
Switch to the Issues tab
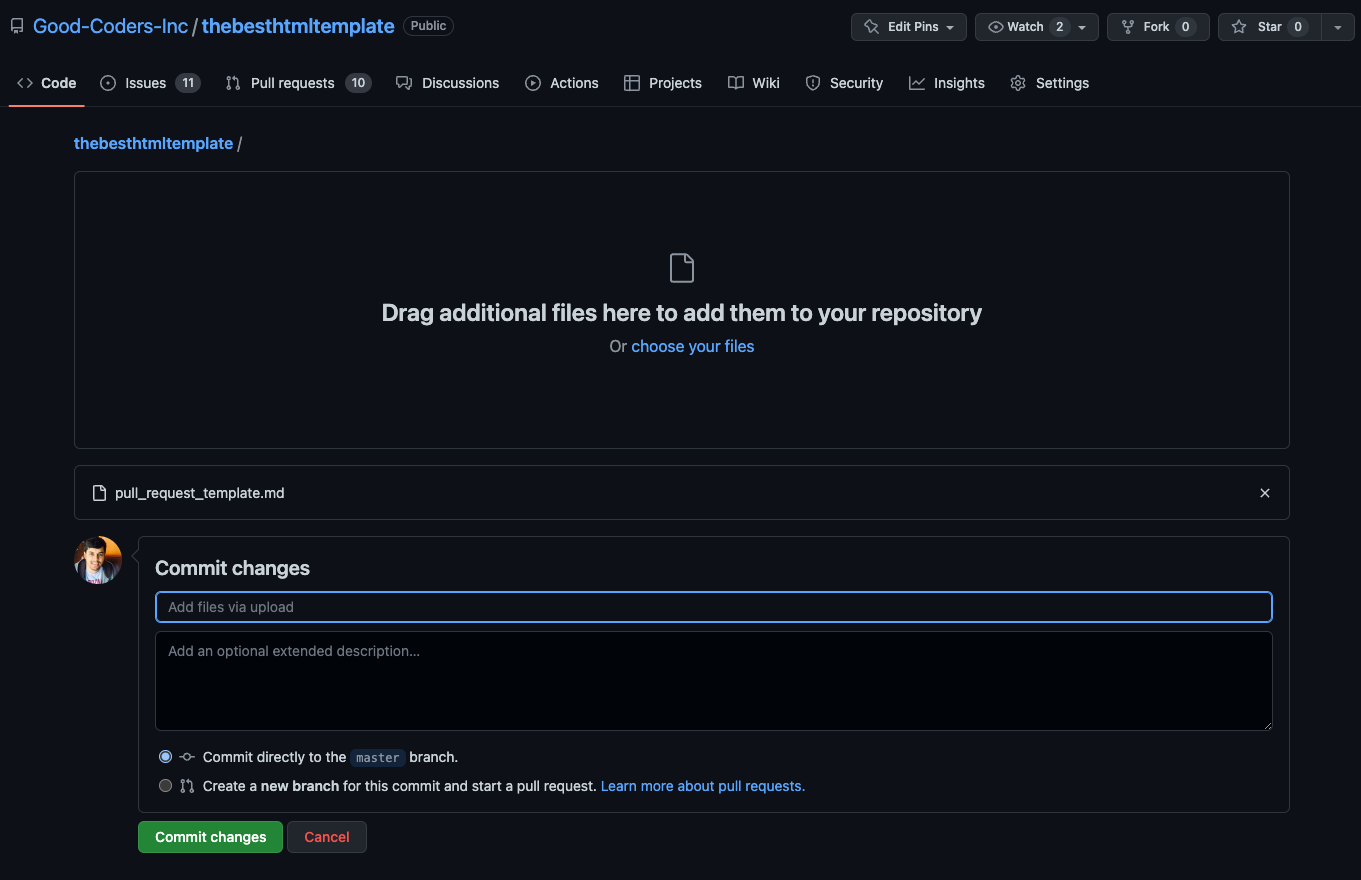(x=150, y=83)
